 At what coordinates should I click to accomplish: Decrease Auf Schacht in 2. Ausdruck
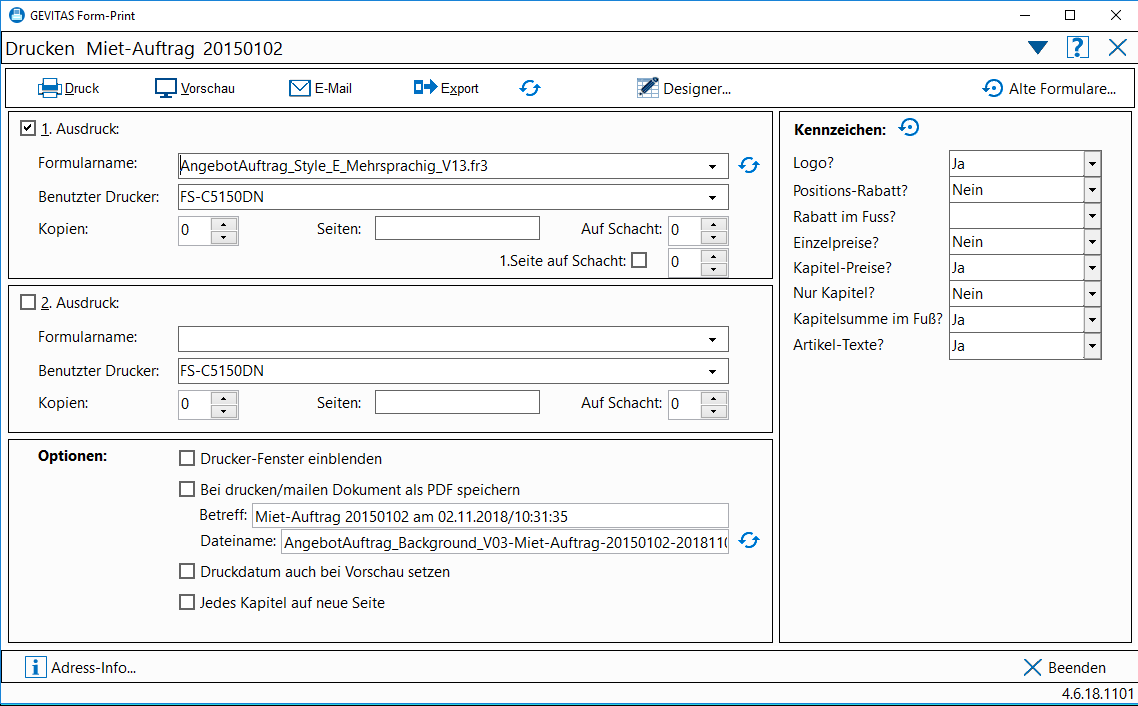pyautogui.click(x=714, y=411)
